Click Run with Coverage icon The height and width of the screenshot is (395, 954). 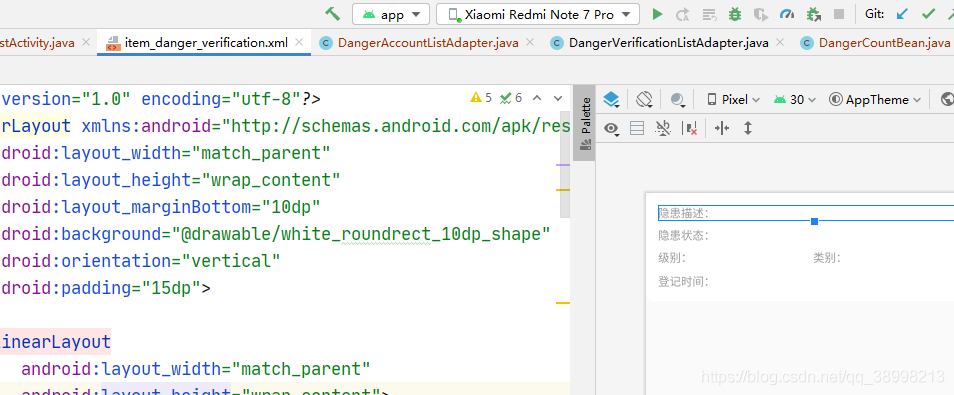761,14
